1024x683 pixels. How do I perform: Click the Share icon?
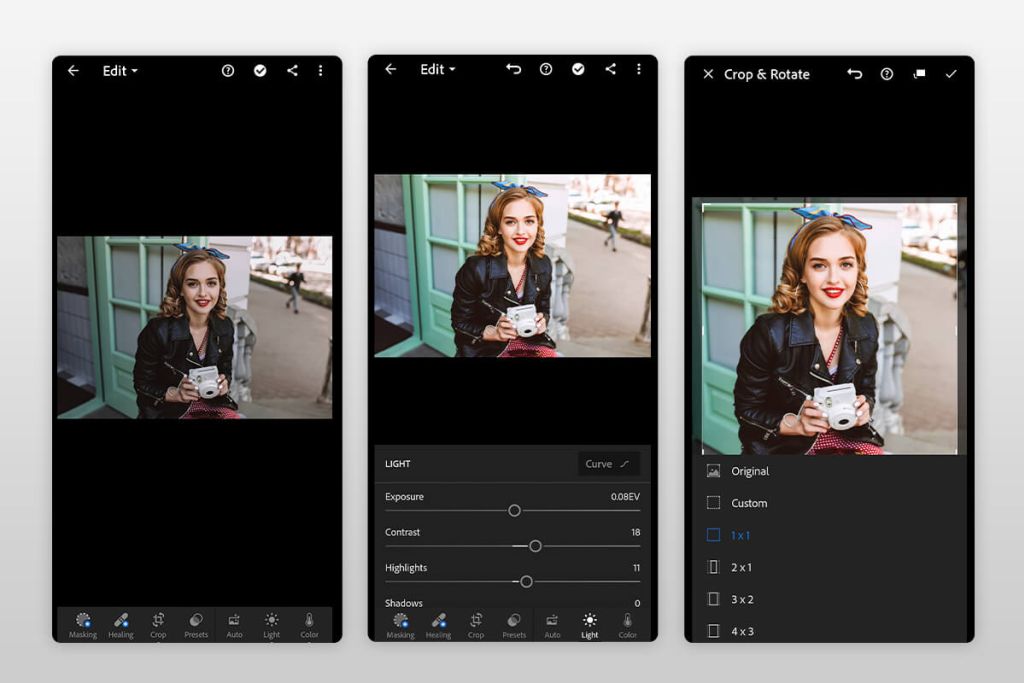[292, 71]
